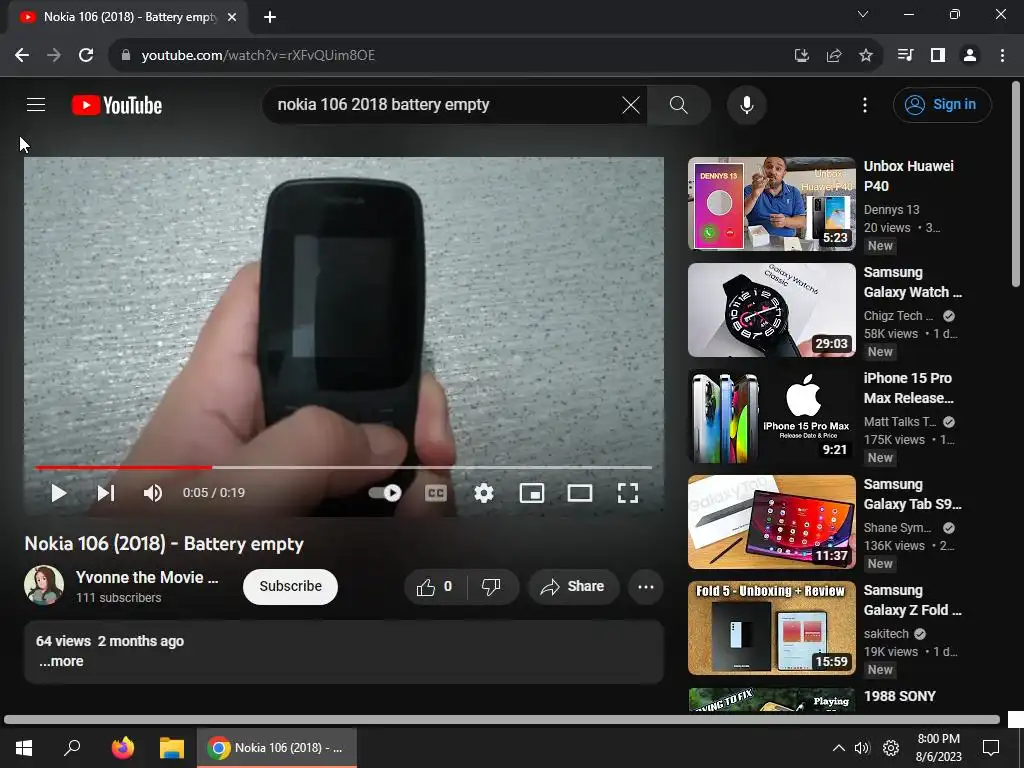
Task: Toggle subtitles closed captions
Action: tap(436, 493)
